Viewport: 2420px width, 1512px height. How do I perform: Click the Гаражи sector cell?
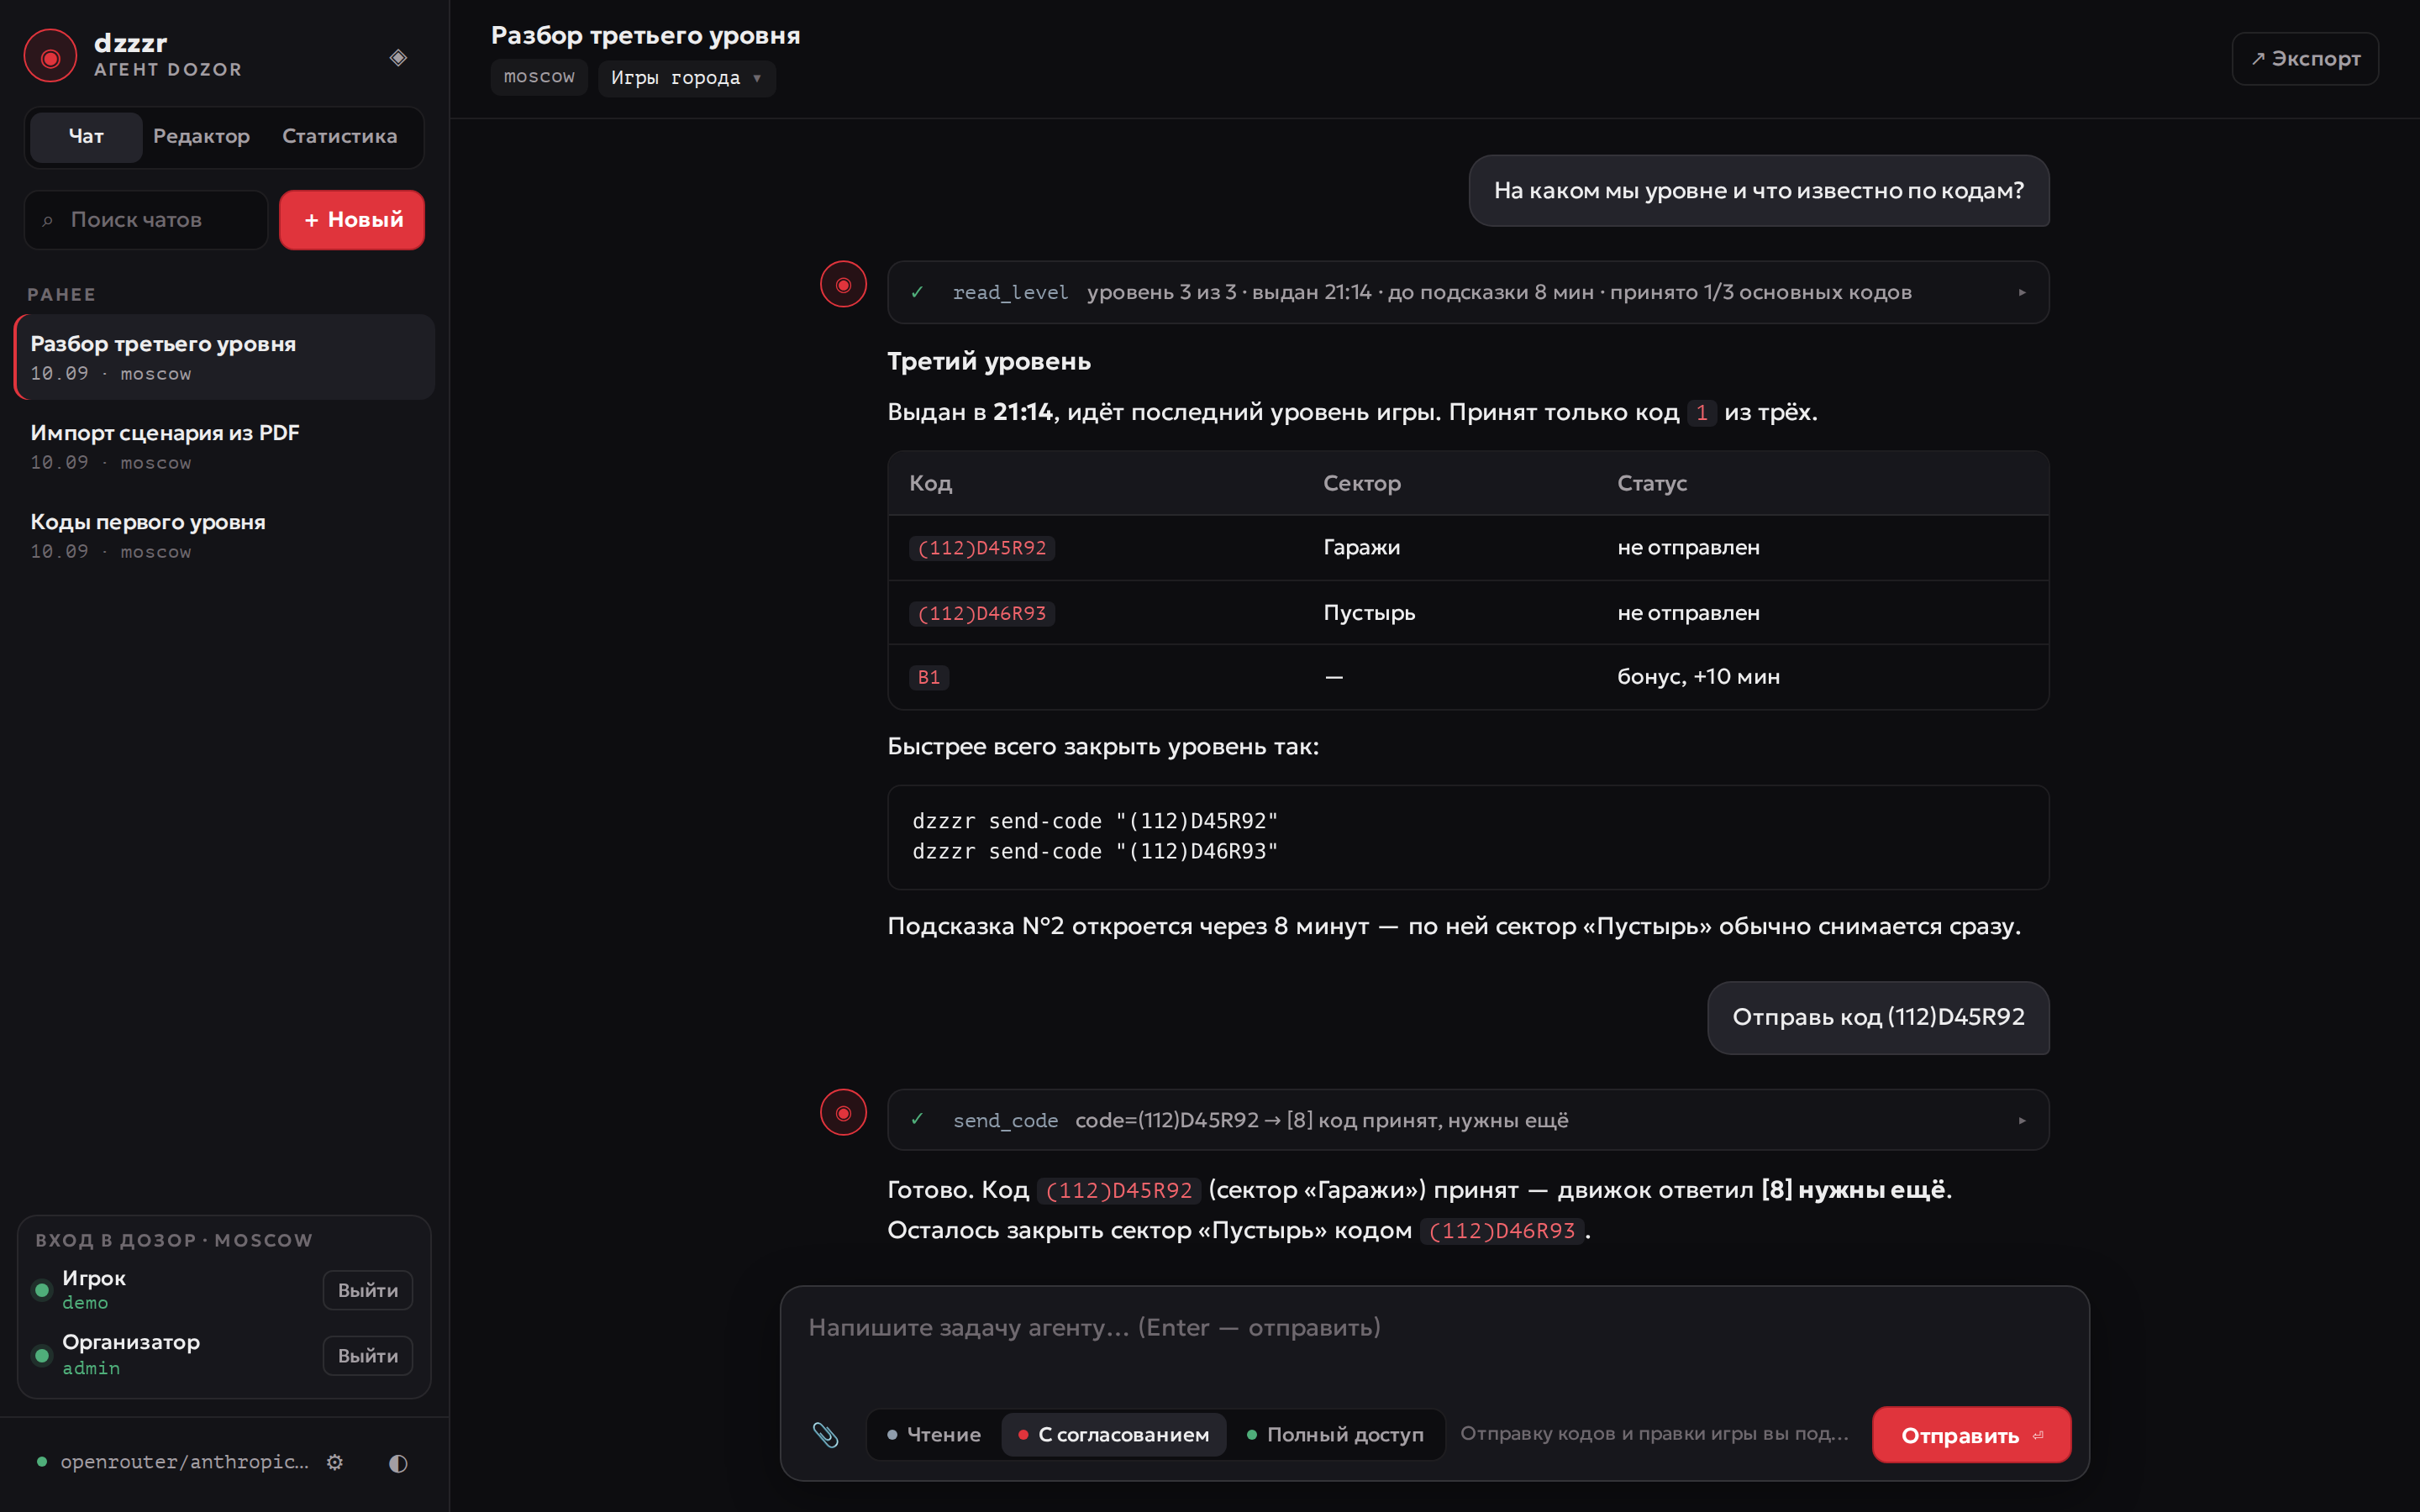point(1361,547)
